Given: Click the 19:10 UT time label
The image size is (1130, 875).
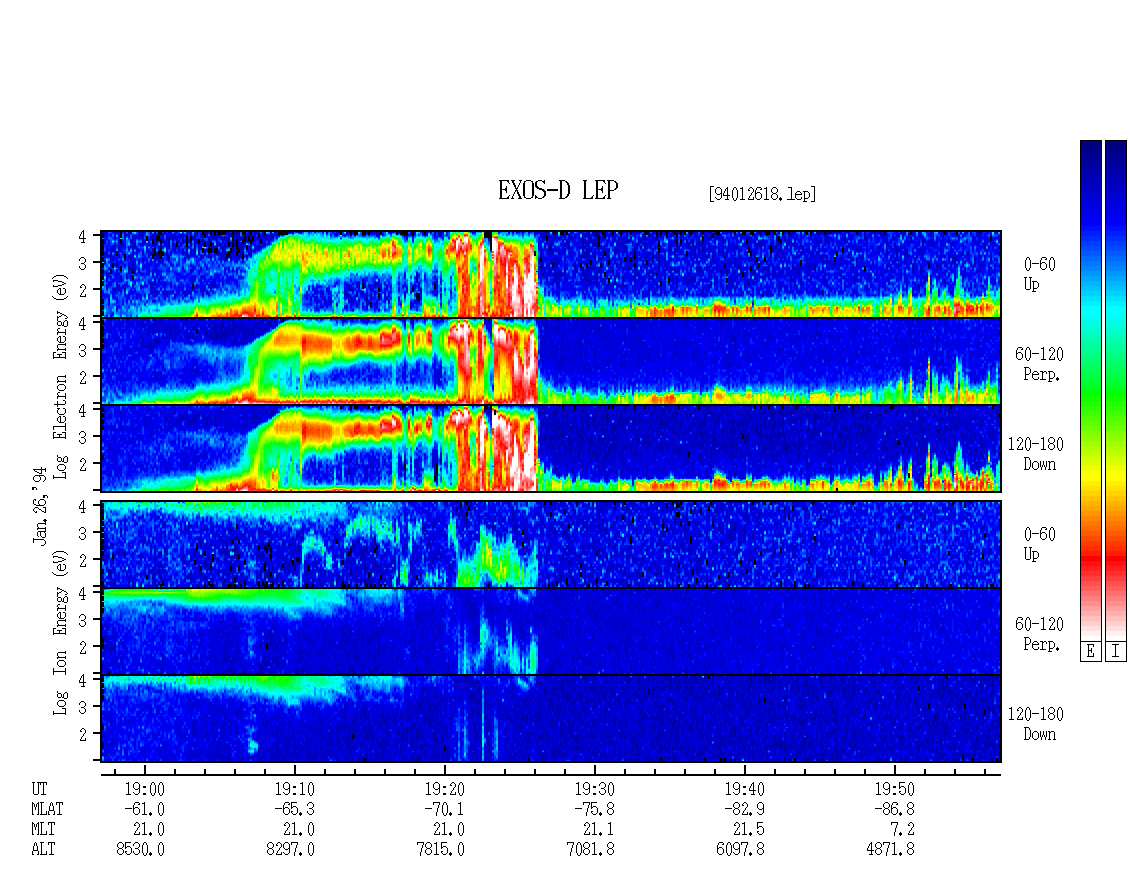Looking at the screenshot, I should point(294,789).
